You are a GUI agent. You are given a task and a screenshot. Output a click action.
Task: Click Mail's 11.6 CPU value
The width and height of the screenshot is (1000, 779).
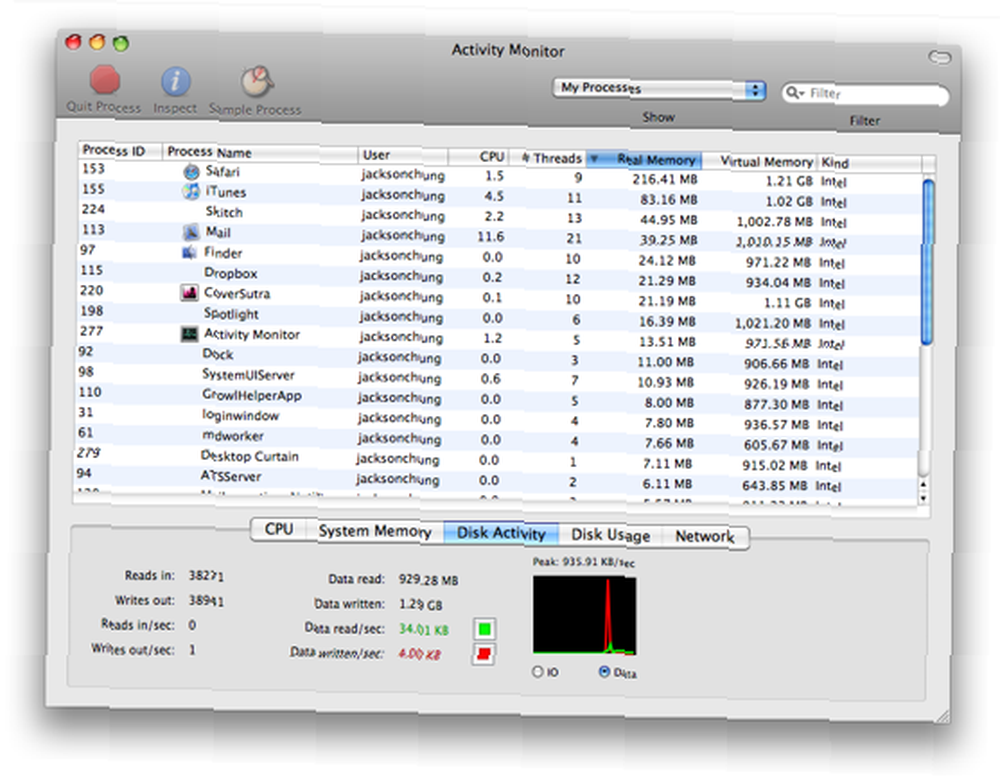pos(490,237)
